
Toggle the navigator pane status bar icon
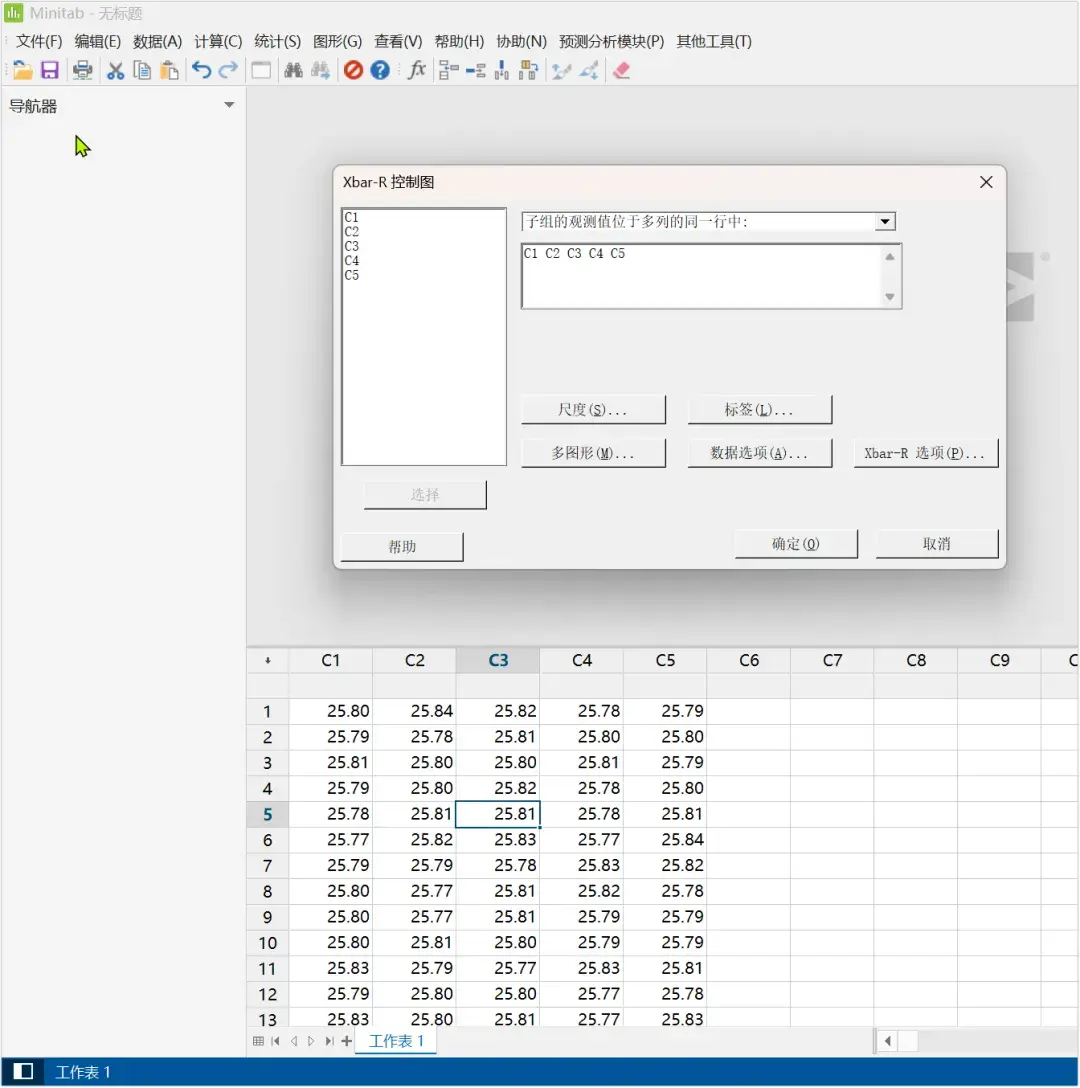pyautogui.click(x=23, y=1071)
